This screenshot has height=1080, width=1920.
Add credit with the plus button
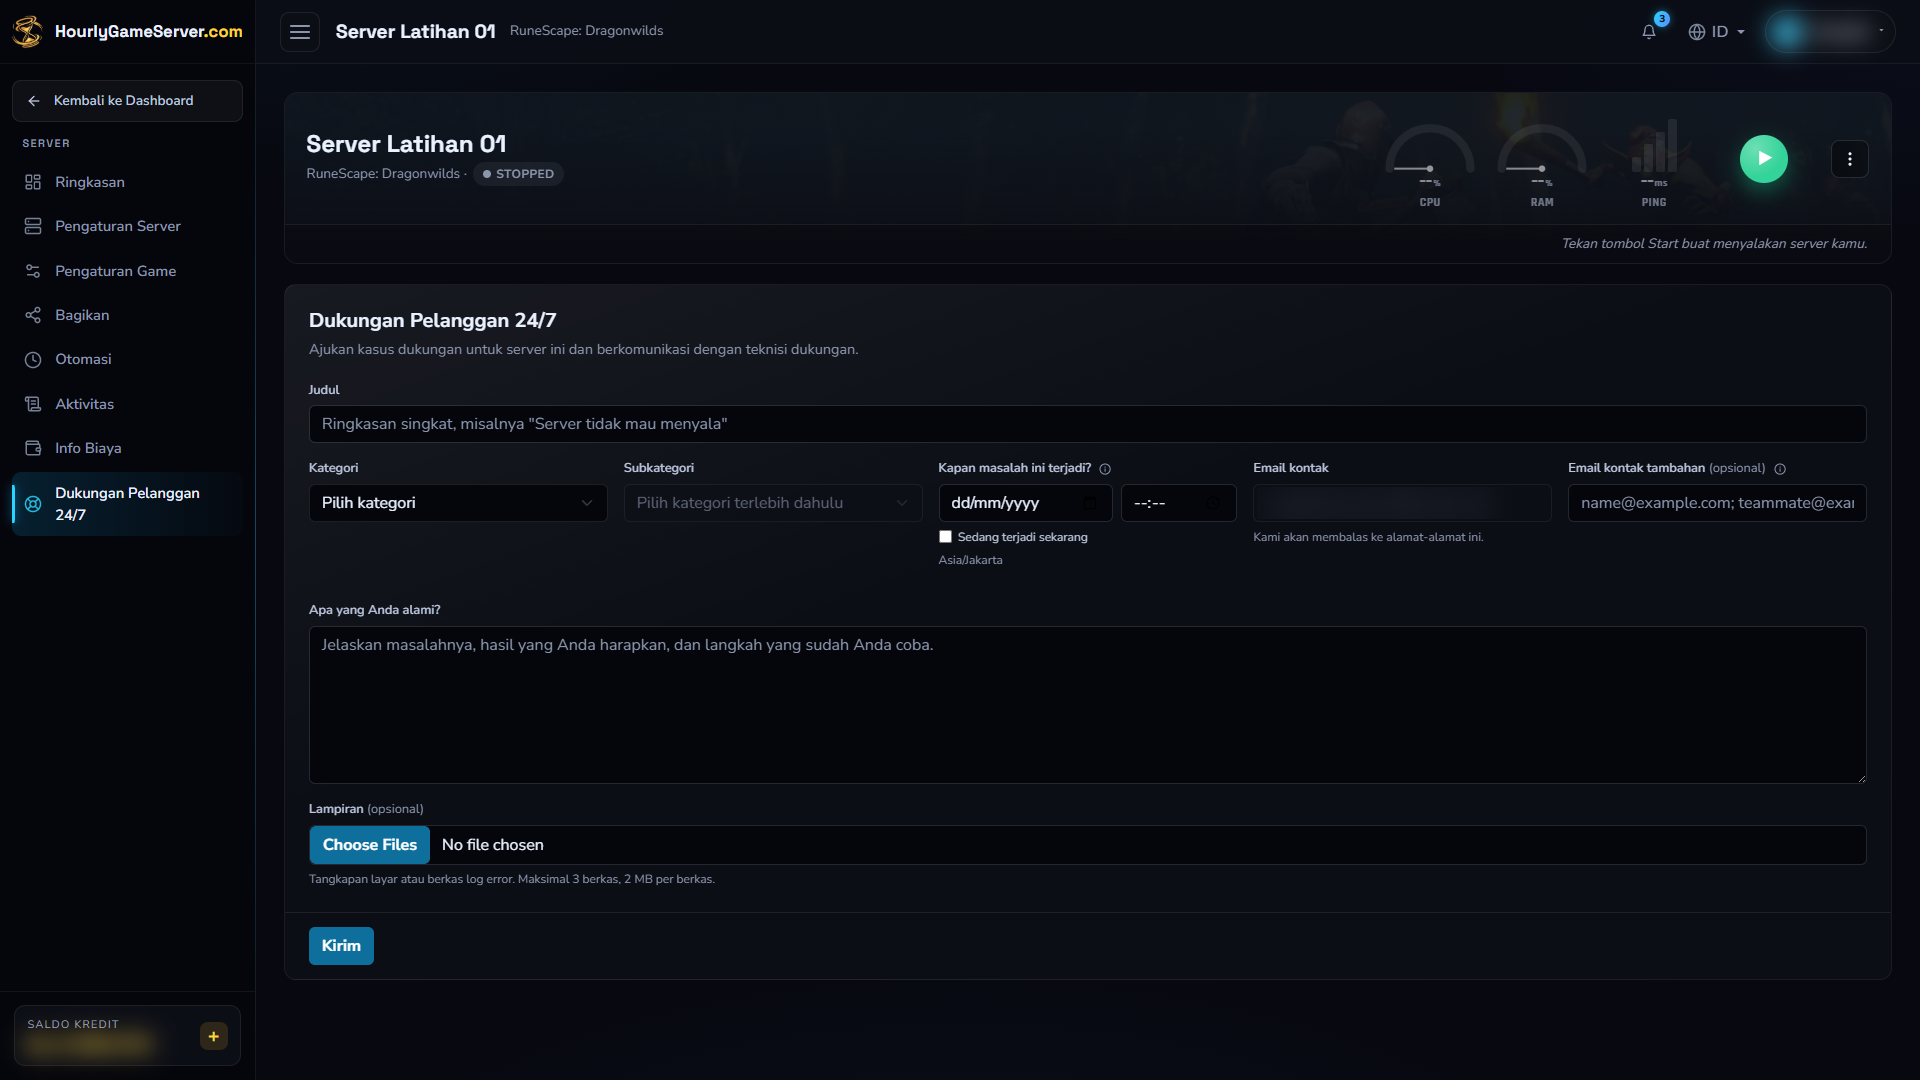pos(214,1037)
